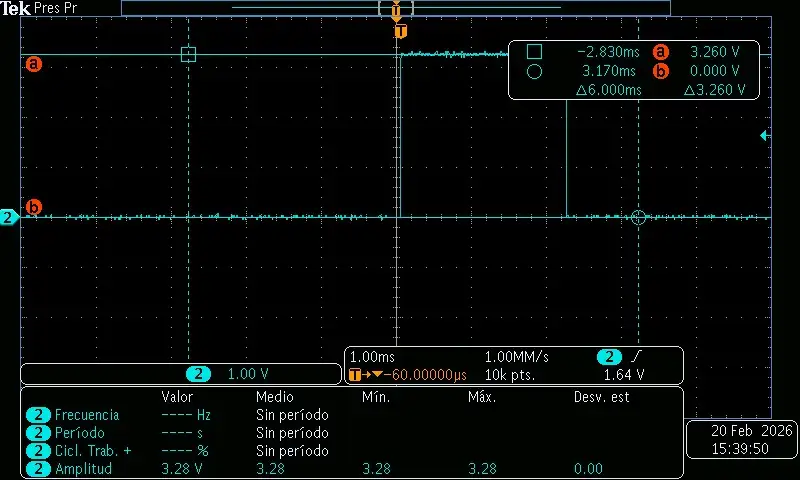Click the Cicl. Trab. + measurement label

pyautogui.click(x=93, y=451)
